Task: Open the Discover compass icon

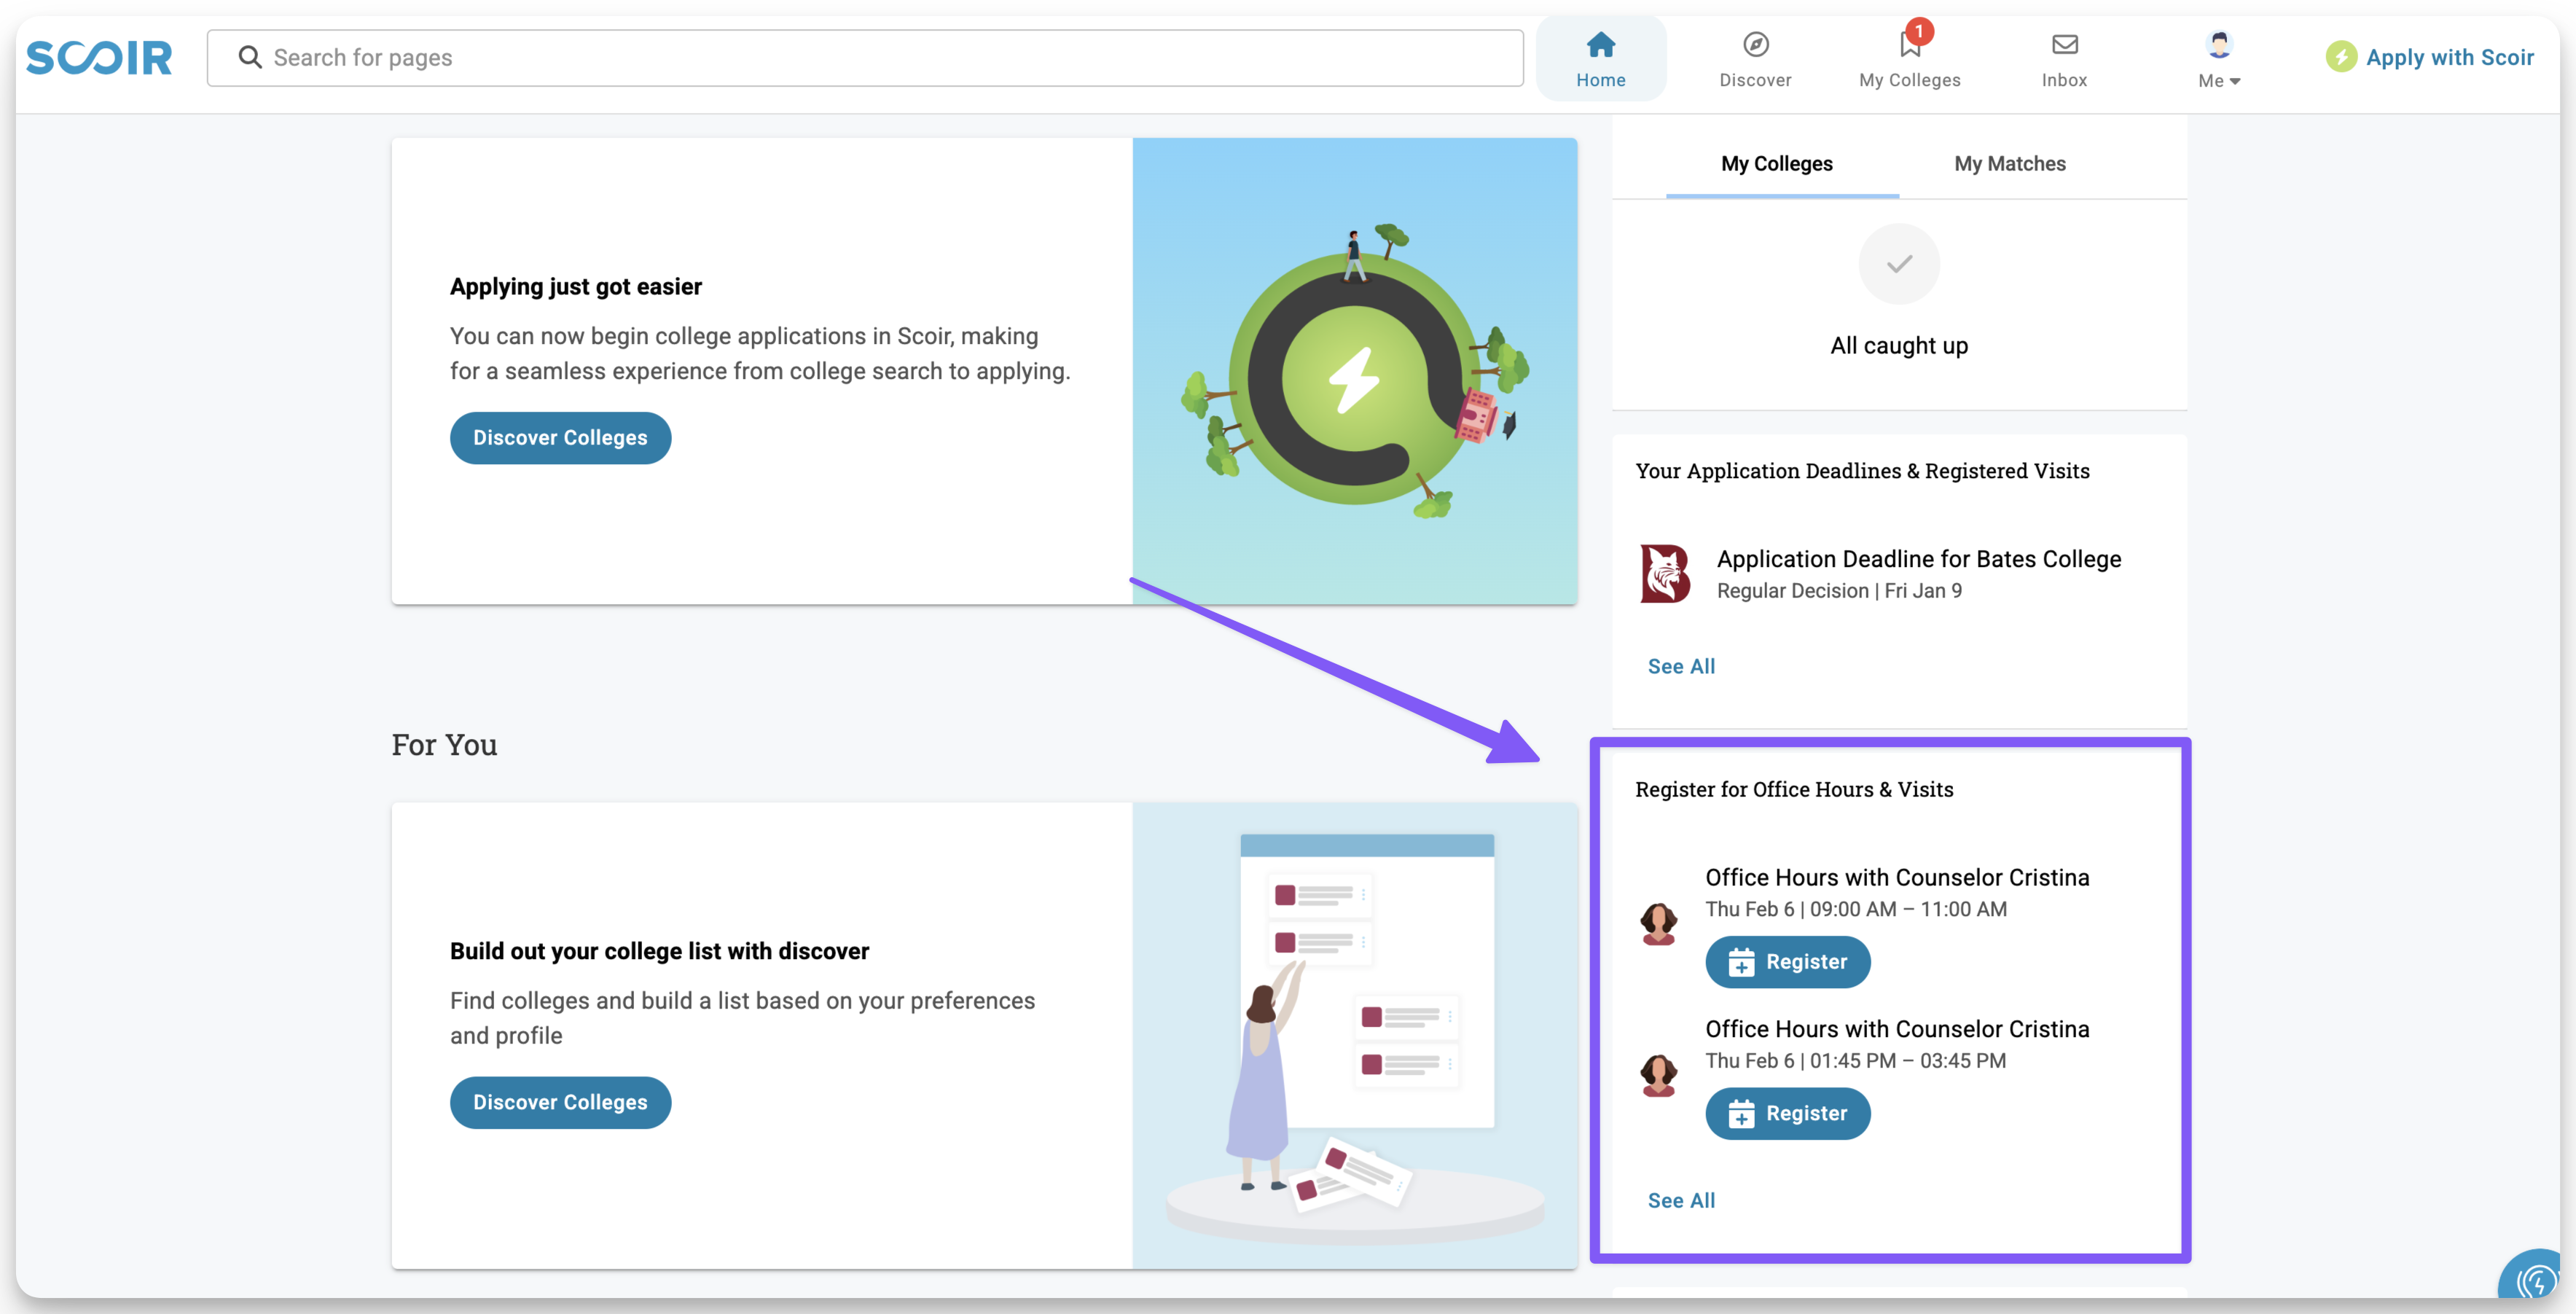Action: (1755, 45)
